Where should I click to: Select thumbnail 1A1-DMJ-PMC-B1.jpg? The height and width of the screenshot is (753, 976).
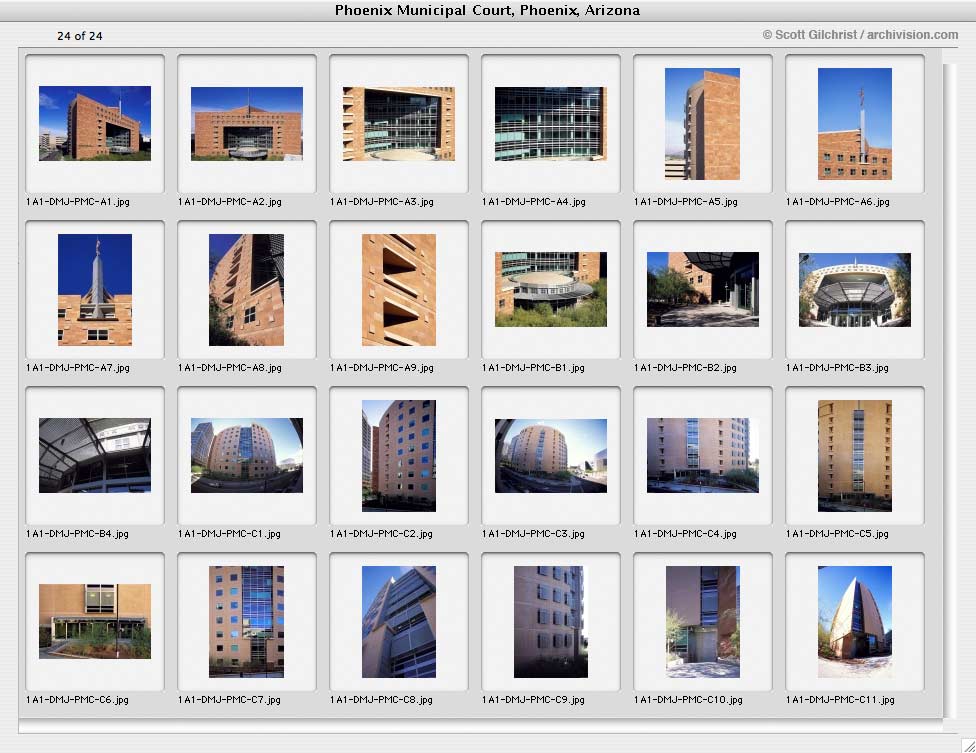(550, 289)
